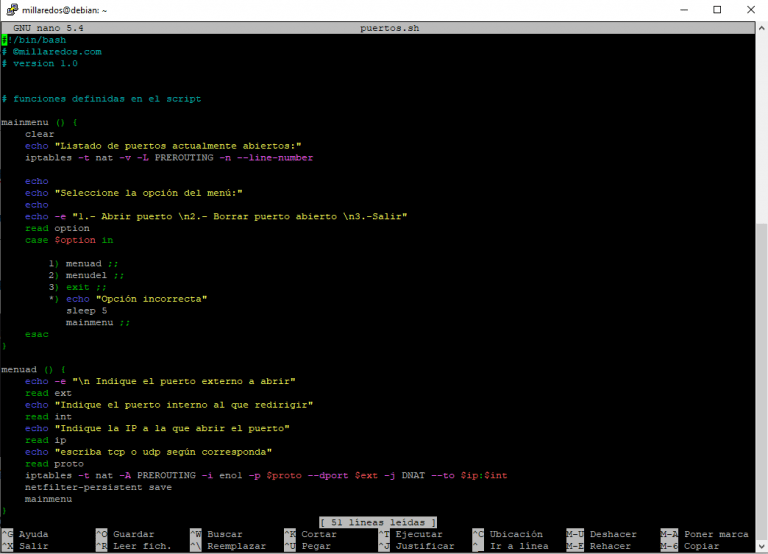Click the ^G Ayuda shortcut

pyautogui.click(x=25, y=534)
